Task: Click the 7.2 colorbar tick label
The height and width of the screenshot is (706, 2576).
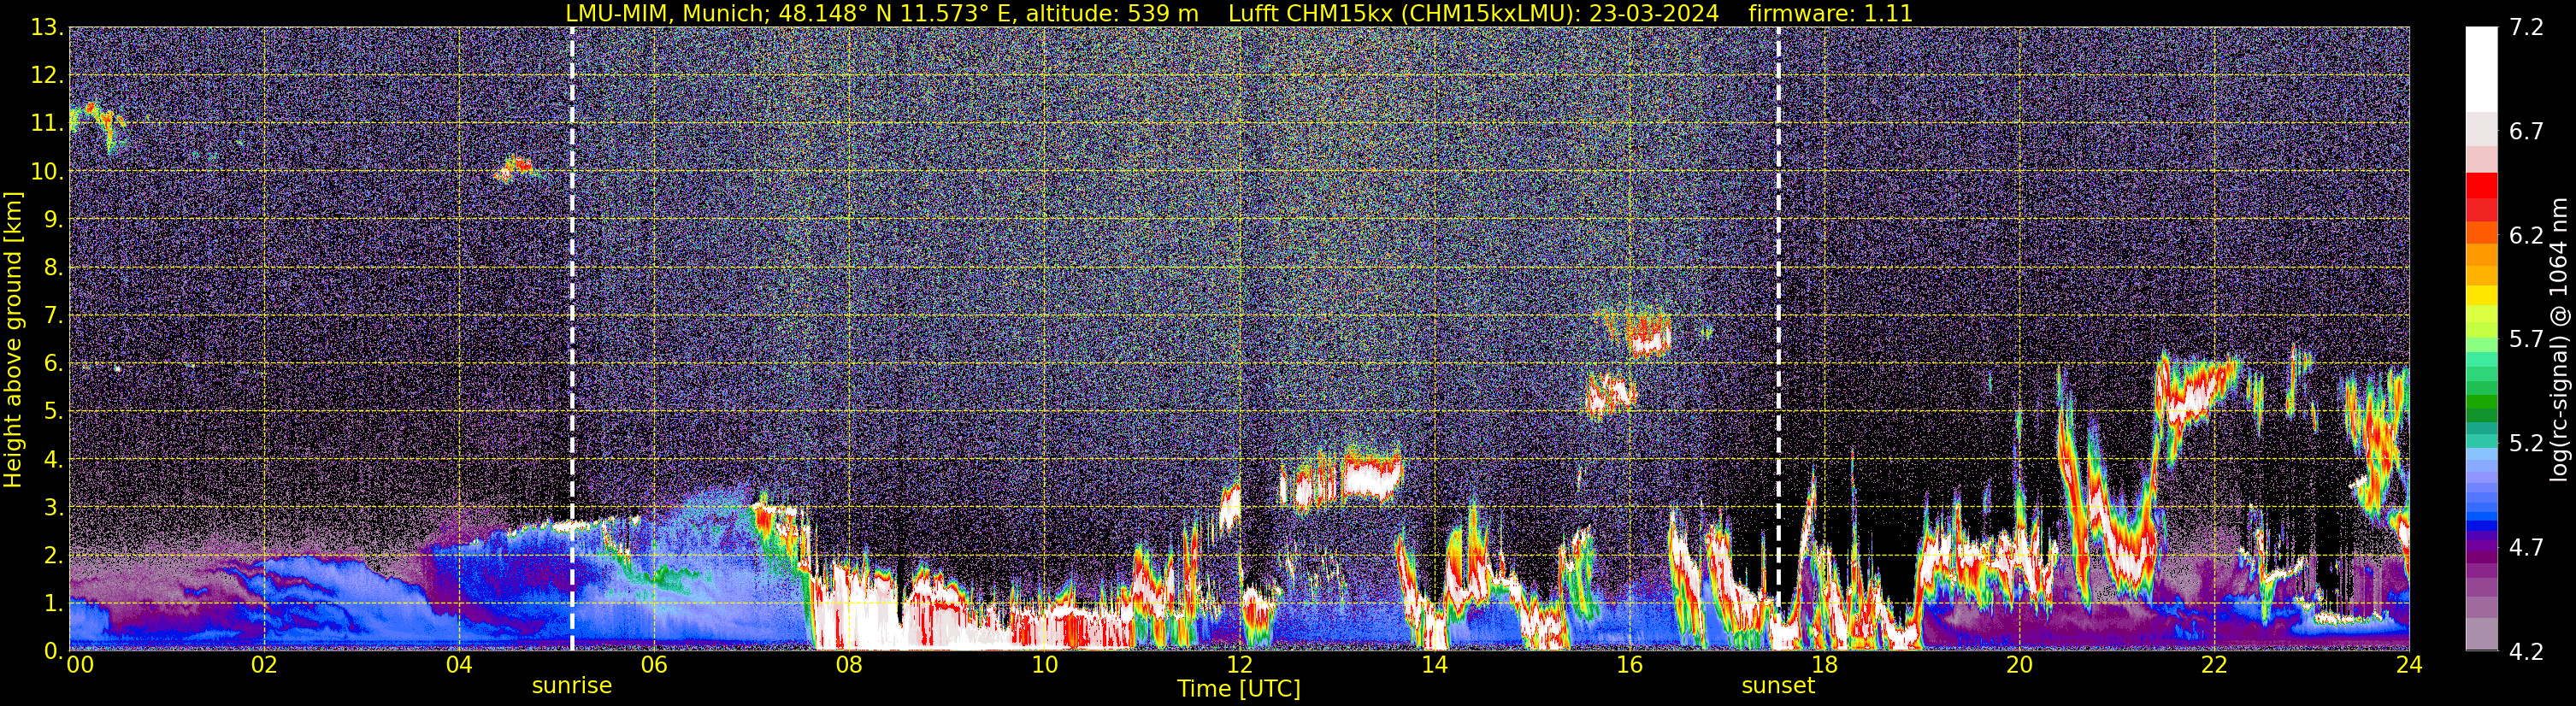Action: [x=2526, y=27]
